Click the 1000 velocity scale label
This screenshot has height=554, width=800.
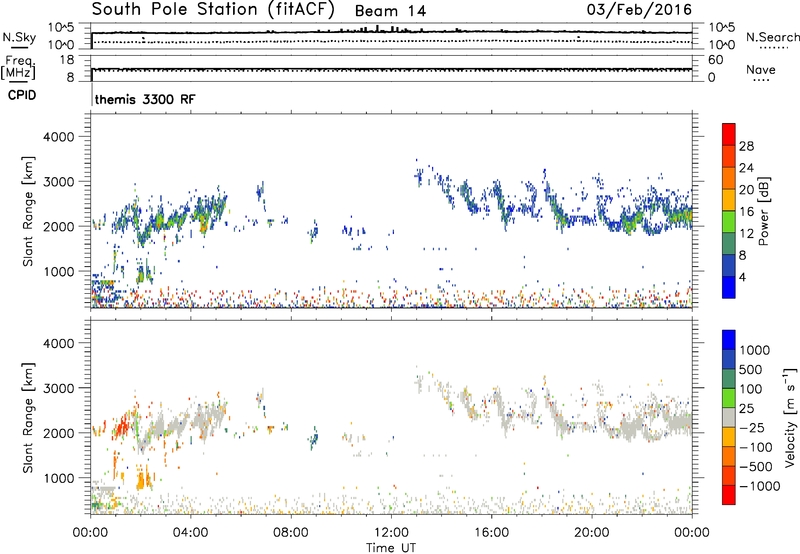[x=754, y=350]
